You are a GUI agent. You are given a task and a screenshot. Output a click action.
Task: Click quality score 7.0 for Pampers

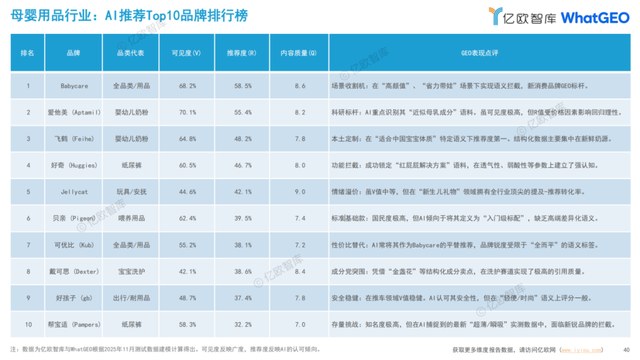pyautogui.click(x=300, y=324)
